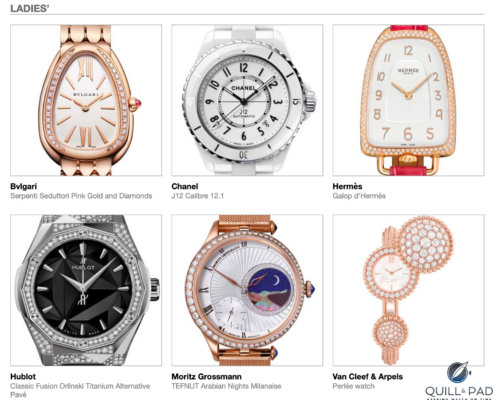The width and height of the screenshot is (495, 400).
Task: Click the Bvlgari brand name
Action: coord(23,186)
